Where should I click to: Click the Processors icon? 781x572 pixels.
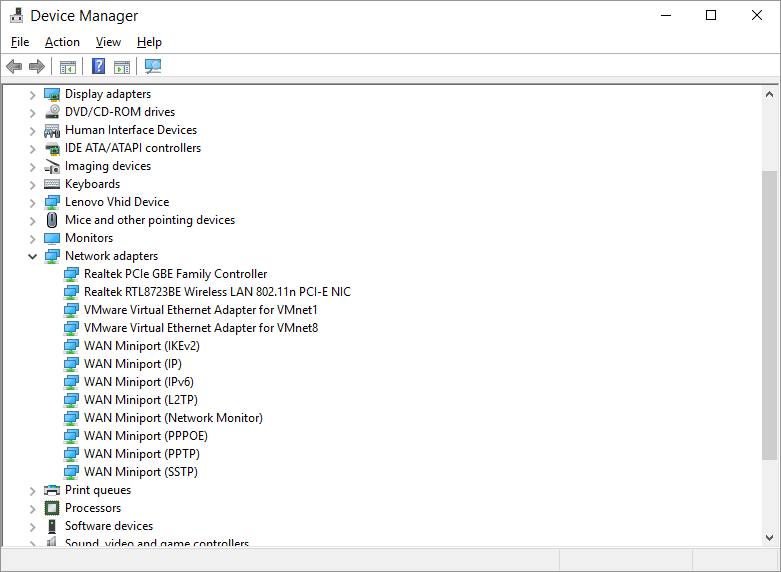click(52, 508)
